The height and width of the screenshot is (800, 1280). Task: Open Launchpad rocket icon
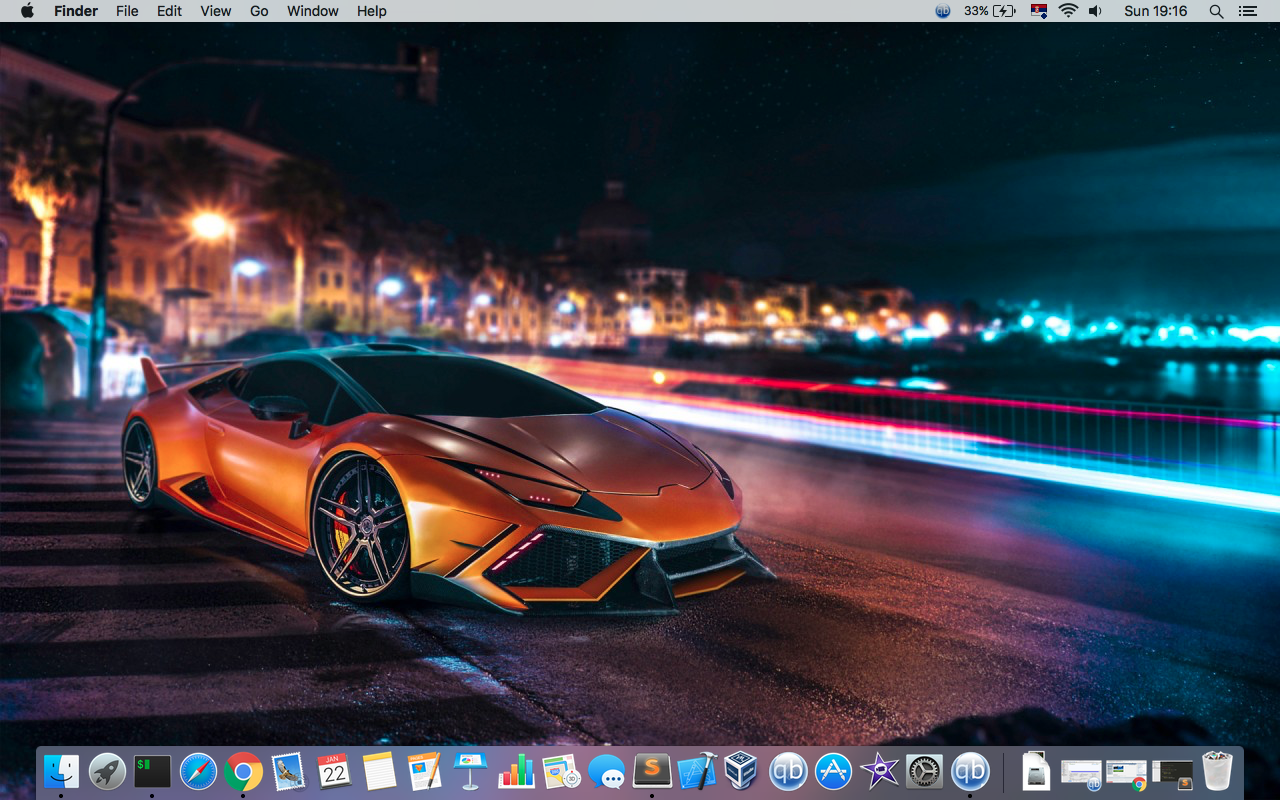click(x=107, y=771)
